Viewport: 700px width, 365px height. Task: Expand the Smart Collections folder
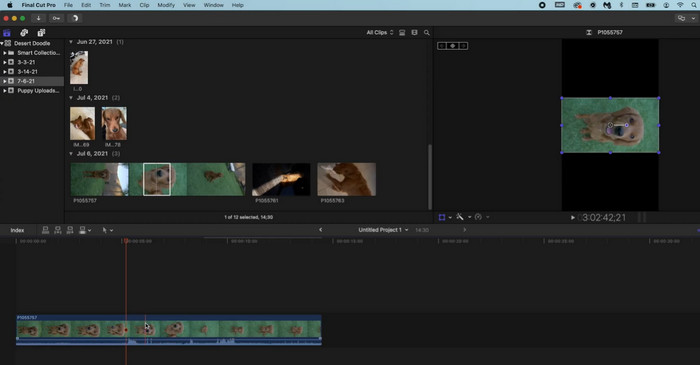pyautogui.click(x=5, y=53)
